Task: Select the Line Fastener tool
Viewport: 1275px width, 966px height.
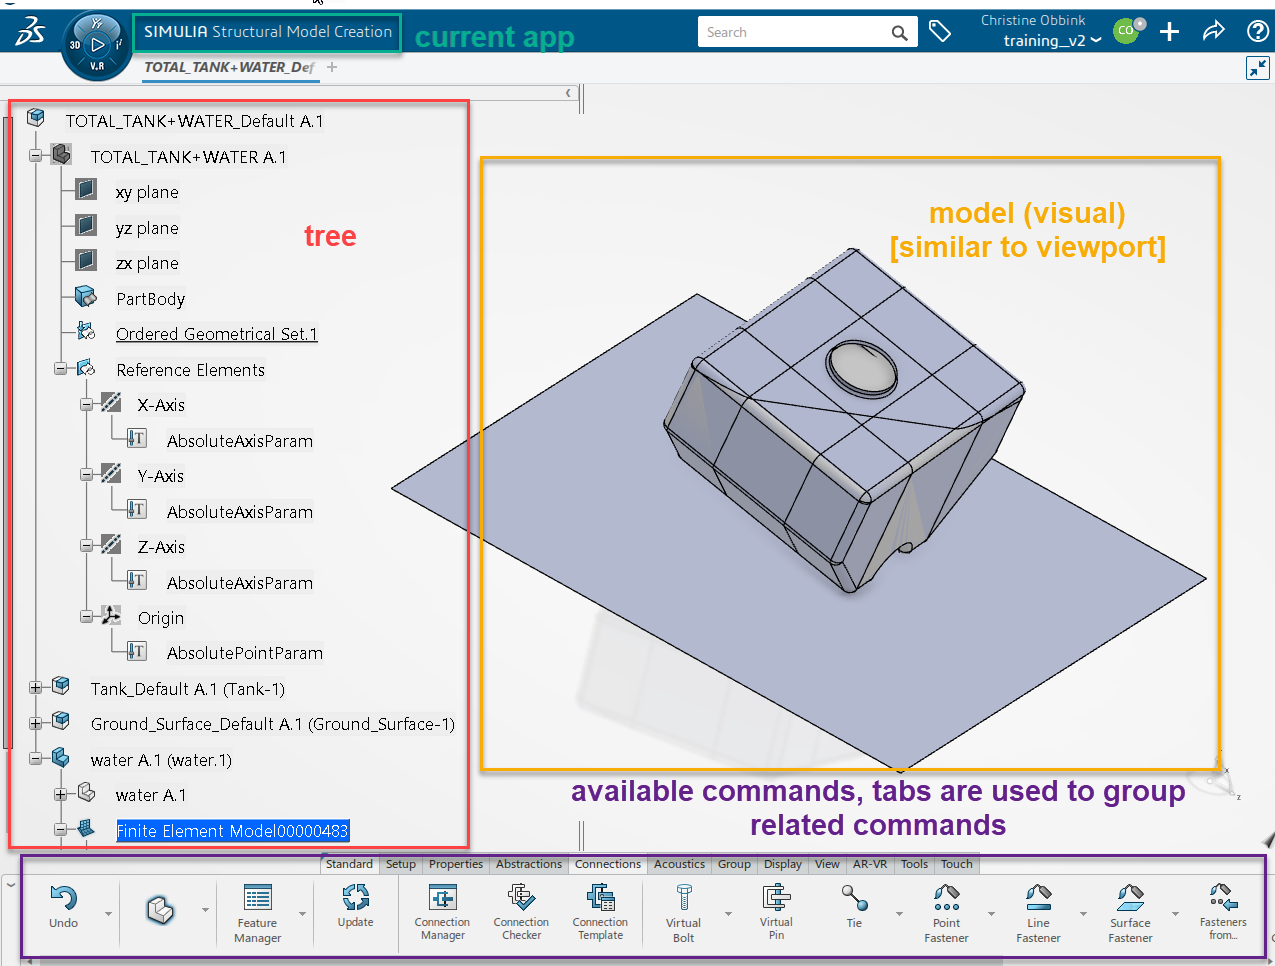Action: pyautogui.click(x=1038, y=913)
